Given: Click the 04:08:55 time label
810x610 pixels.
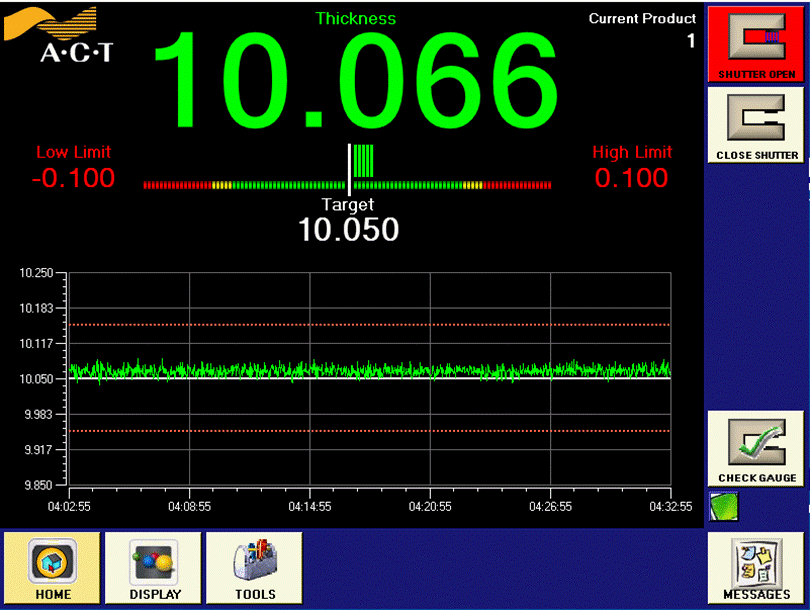Looking at the screenshot, I should click(190, 507).
